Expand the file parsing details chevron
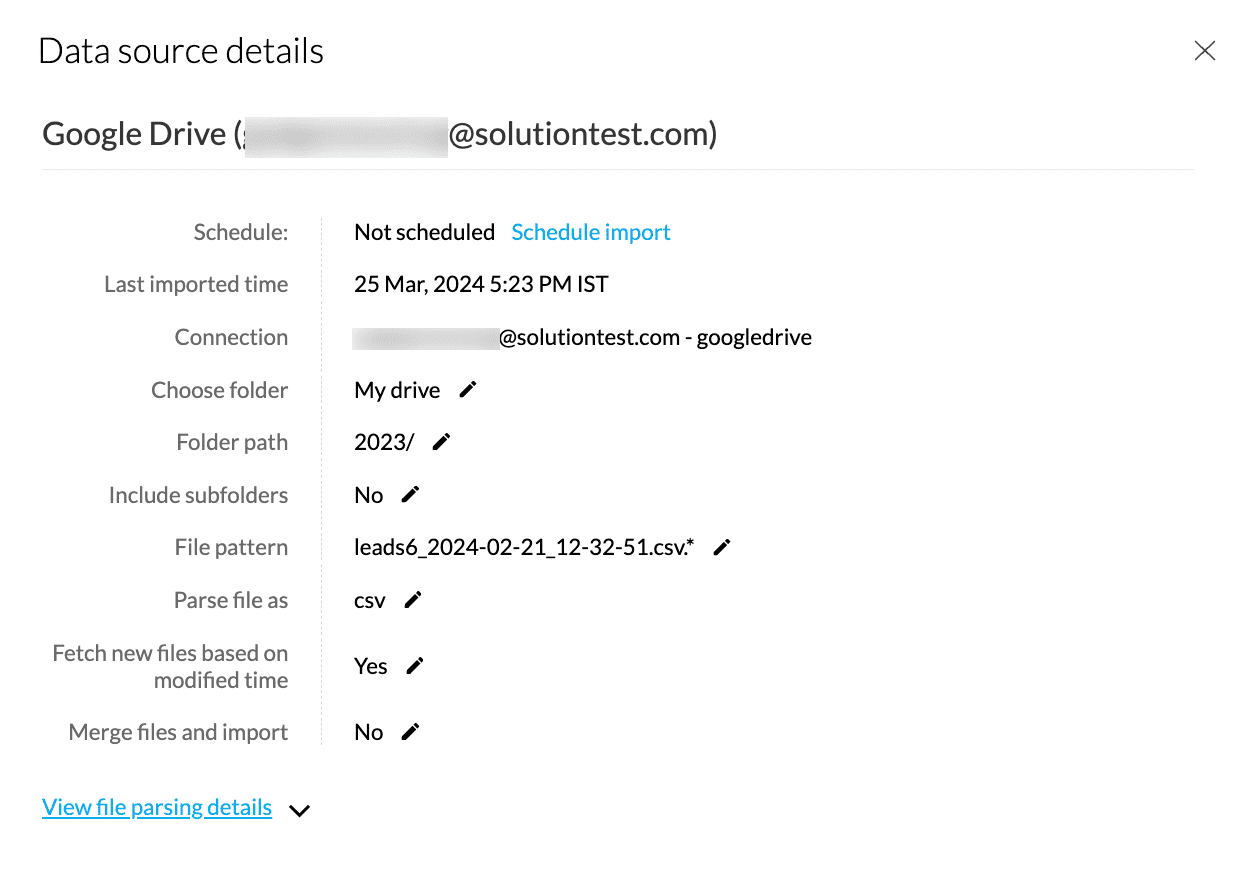Screen dimensions: 1238x876 coord(299,810)
